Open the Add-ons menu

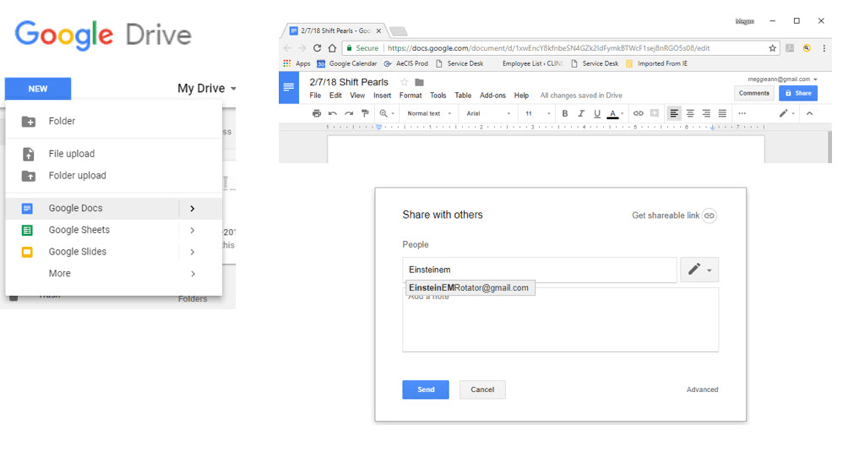(x=493, y=95)
